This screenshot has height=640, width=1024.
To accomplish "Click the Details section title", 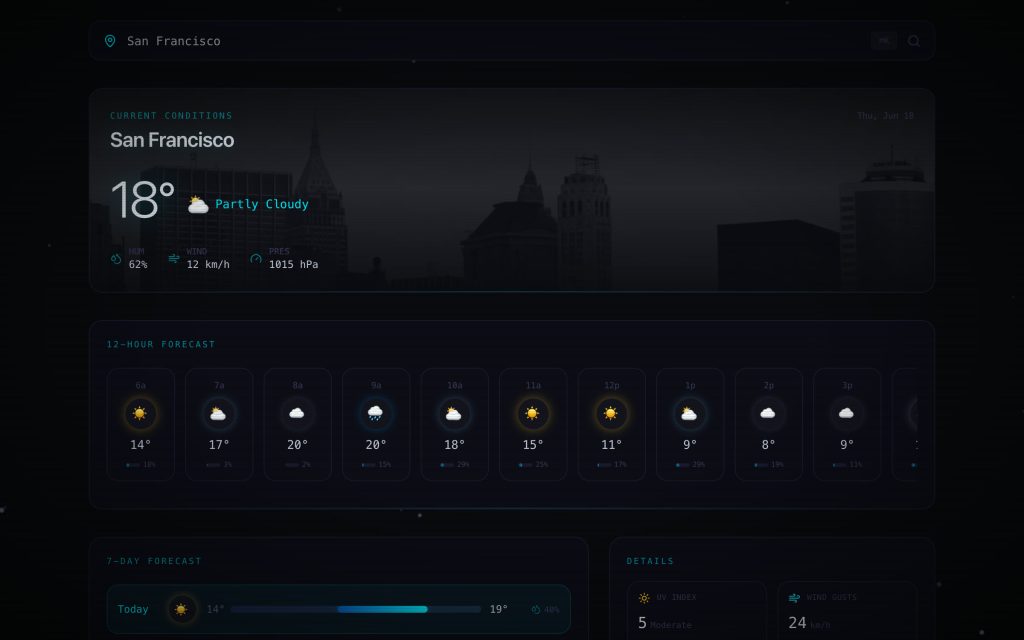I will 650,561.
